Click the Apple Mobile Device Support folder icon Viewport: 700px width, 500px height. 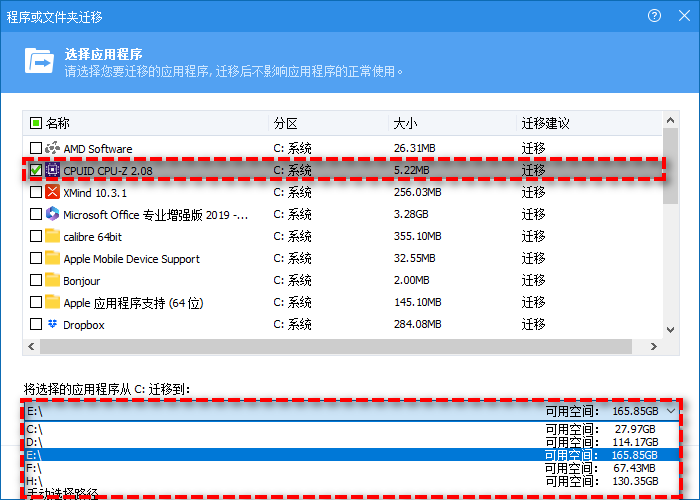tap(52, 258)
